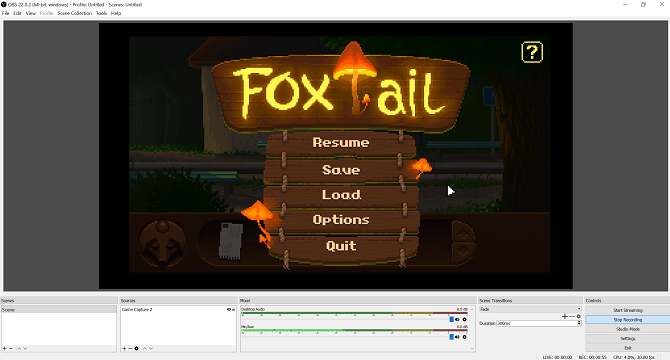Toggle visibility eye of Game Capture 2
This screenshot has height=360, width=670.
[x=229, y=310]
